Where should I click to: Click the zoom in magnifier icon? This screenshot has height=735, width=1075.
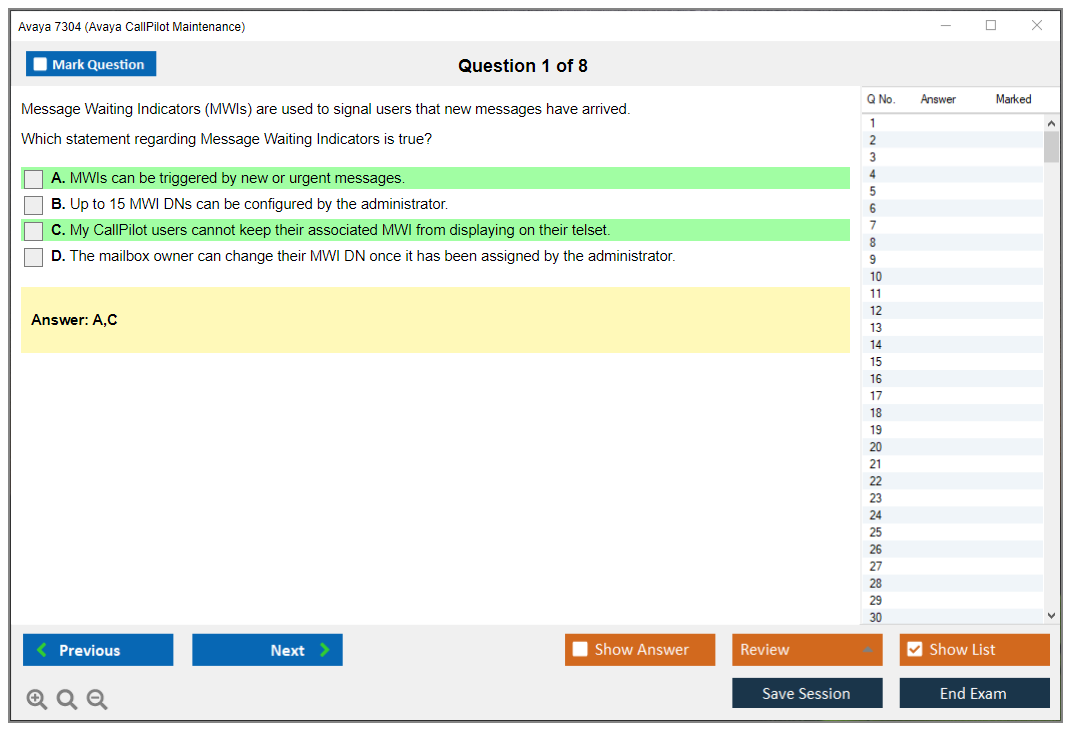pyautogui.click(x=36, y=700)
